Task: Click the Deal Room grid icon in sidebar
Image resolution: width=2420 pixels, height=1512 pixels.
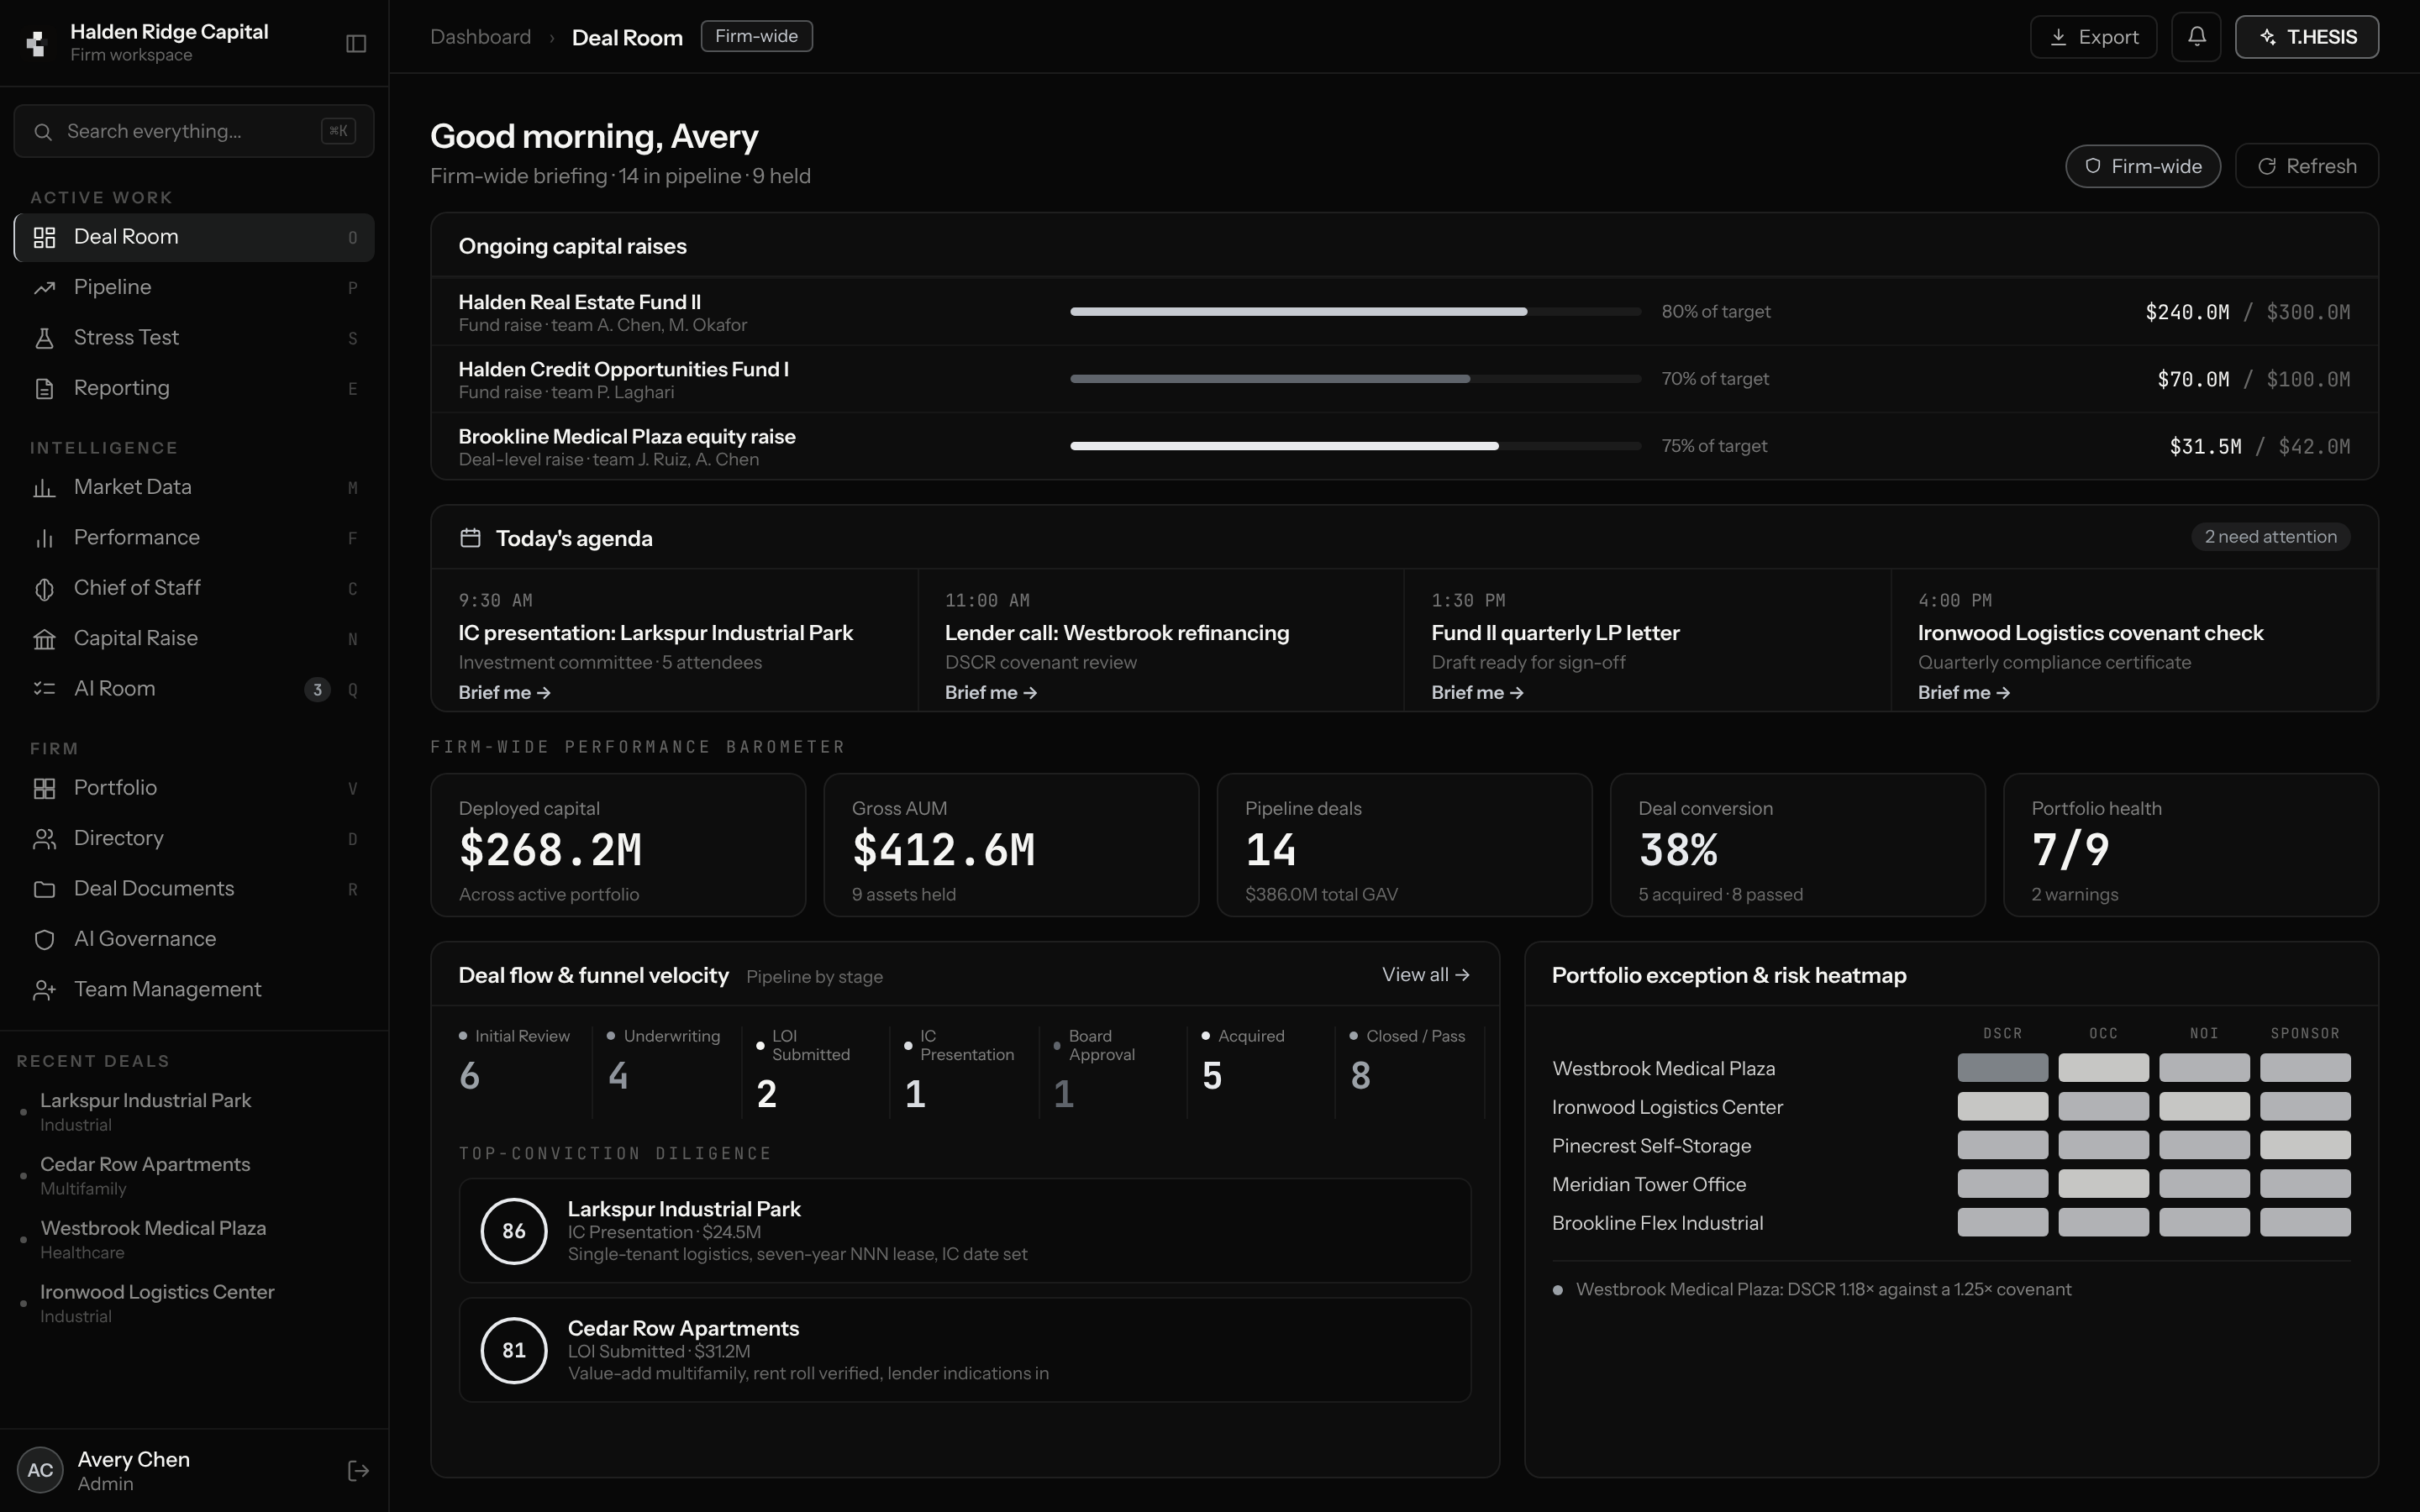Action: point(44,237)
